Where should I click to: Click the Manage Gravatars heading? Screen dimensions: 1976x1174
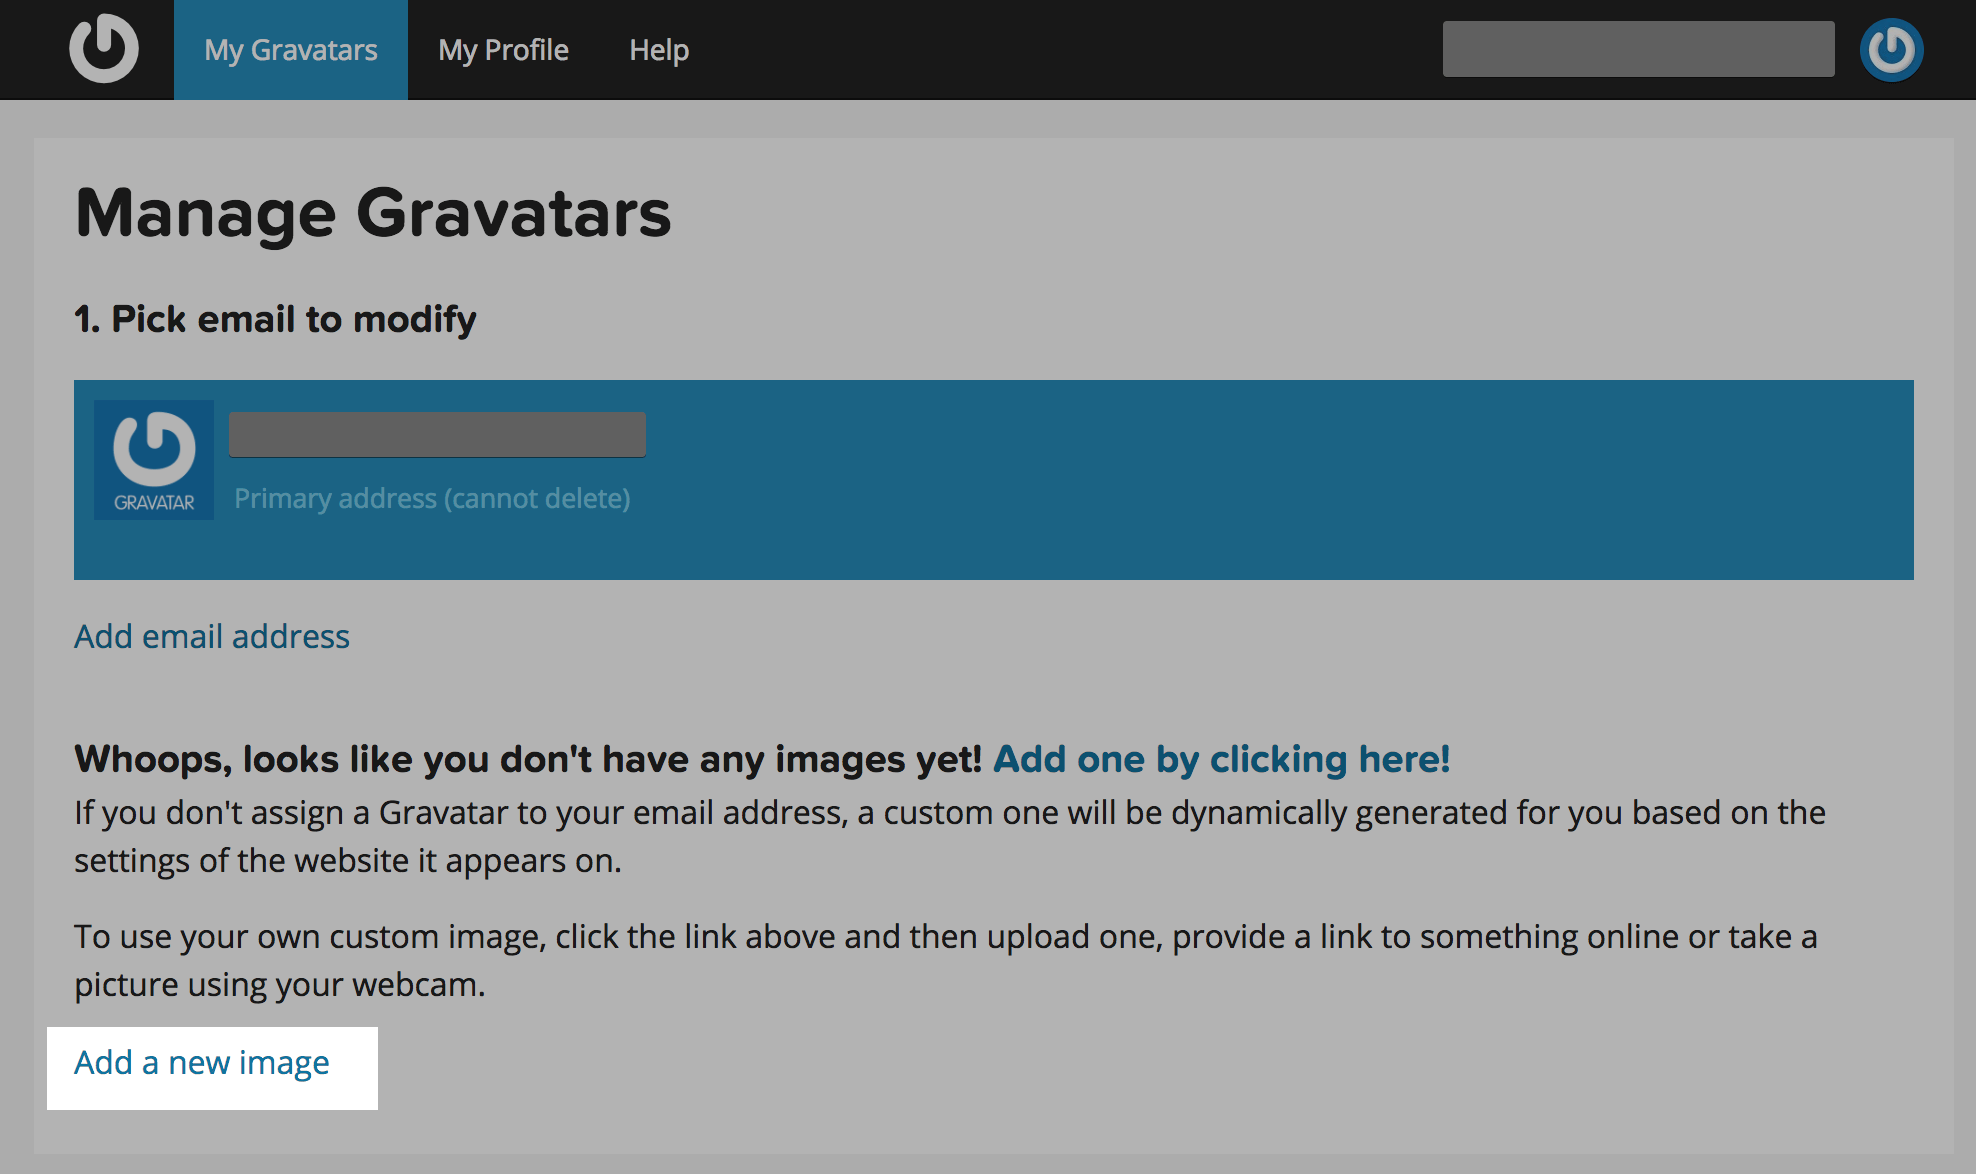(373, 213)
